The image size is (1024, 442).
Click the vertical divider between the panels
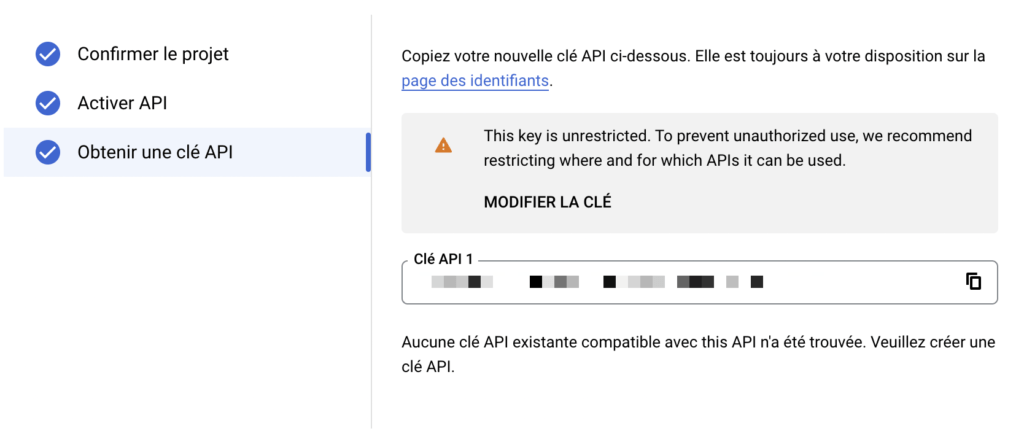372,222
